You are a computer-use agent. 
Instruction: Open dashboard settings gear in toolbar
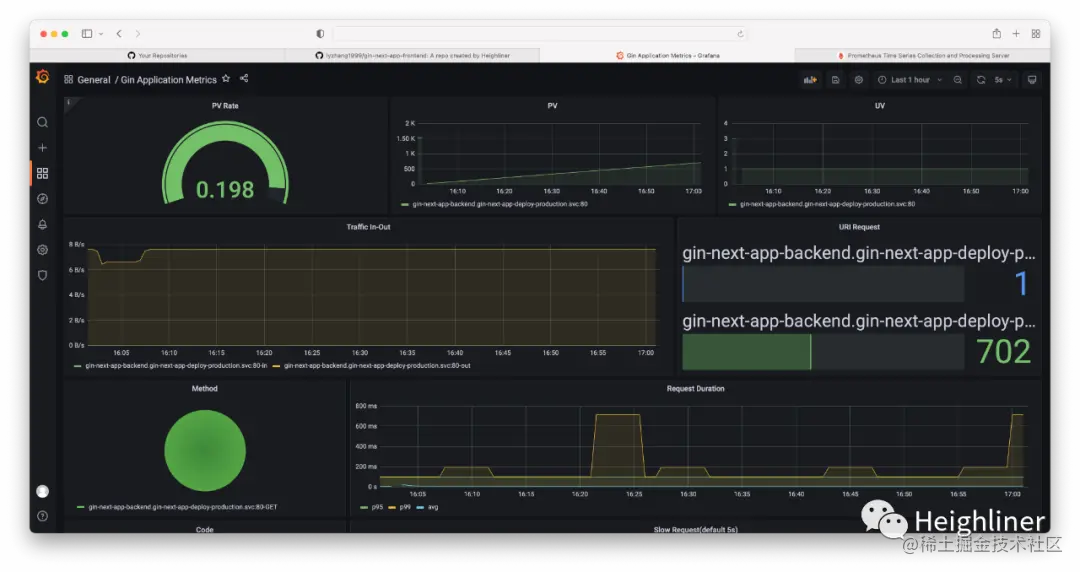tap(859, 80)
